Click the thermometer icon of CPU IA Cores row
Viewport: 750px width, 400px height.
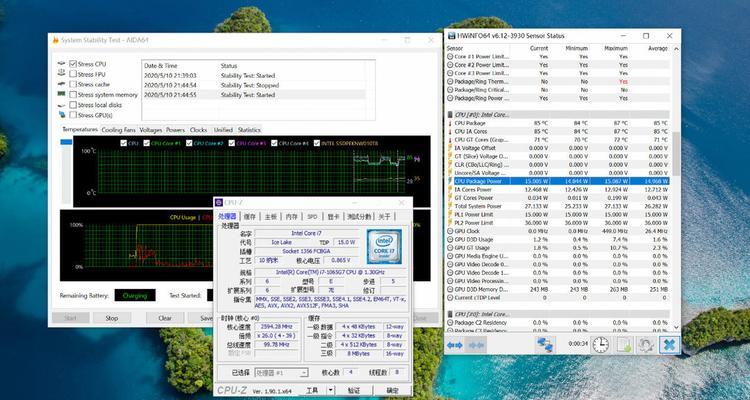(x=450, y=131)
